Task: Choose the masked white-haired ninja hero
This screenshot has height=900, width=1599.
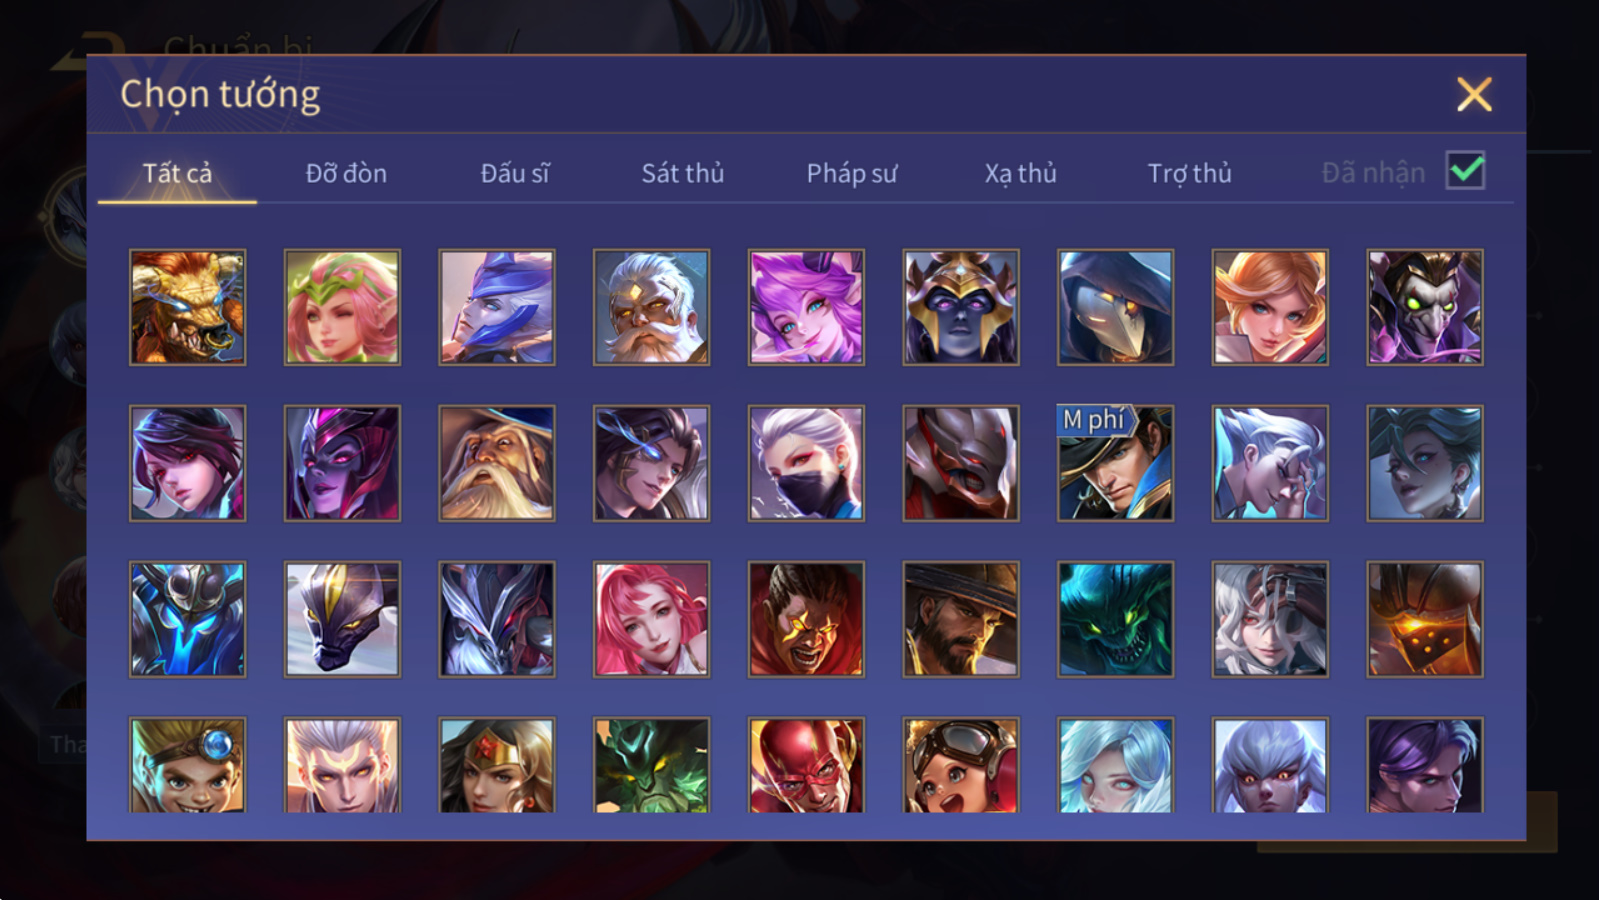Action: click(806, 463)
